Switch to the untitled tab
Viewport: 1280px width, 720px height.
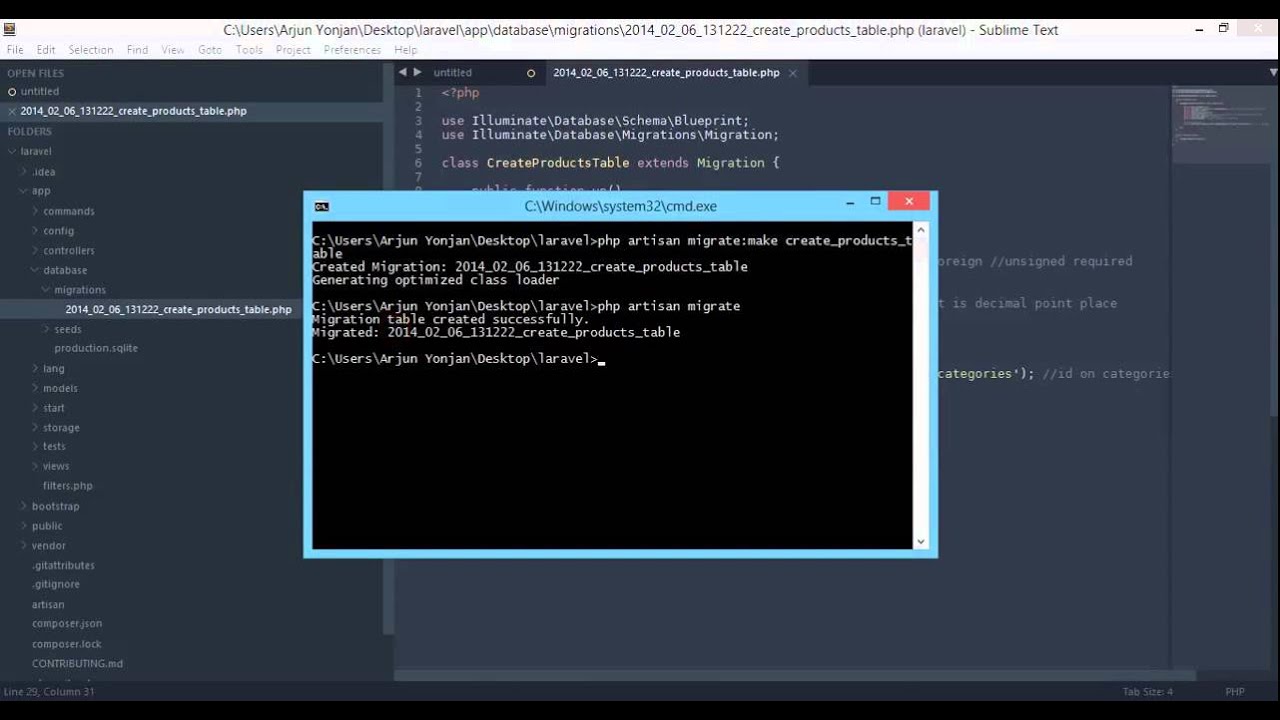(x=453, y=72)
